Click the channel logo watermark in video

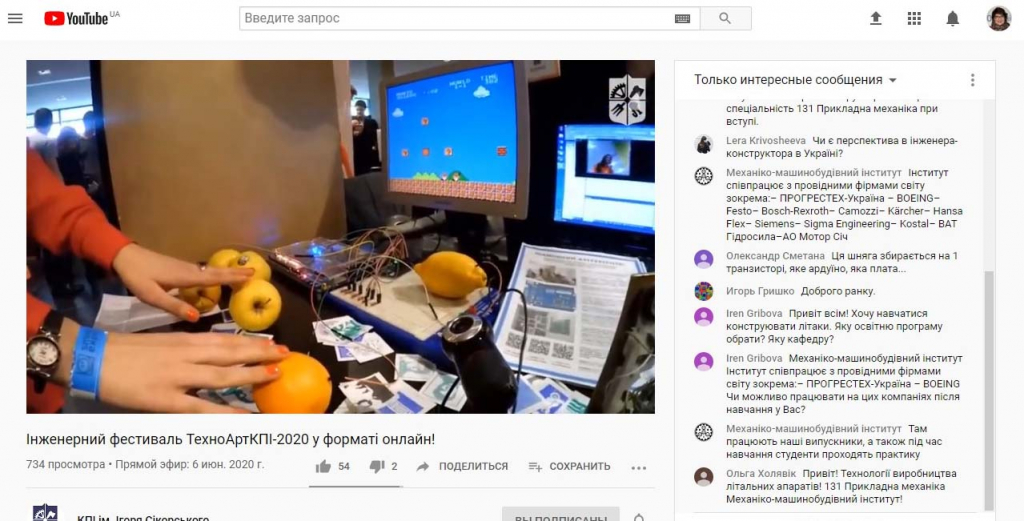(627, 100)
